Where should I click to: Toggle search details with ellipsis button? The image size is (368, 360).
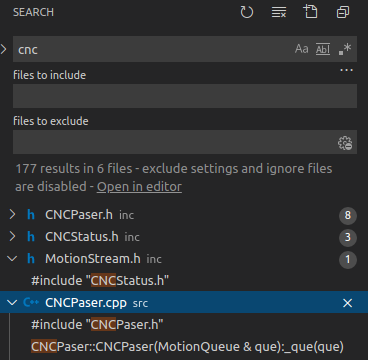(346, 70)
